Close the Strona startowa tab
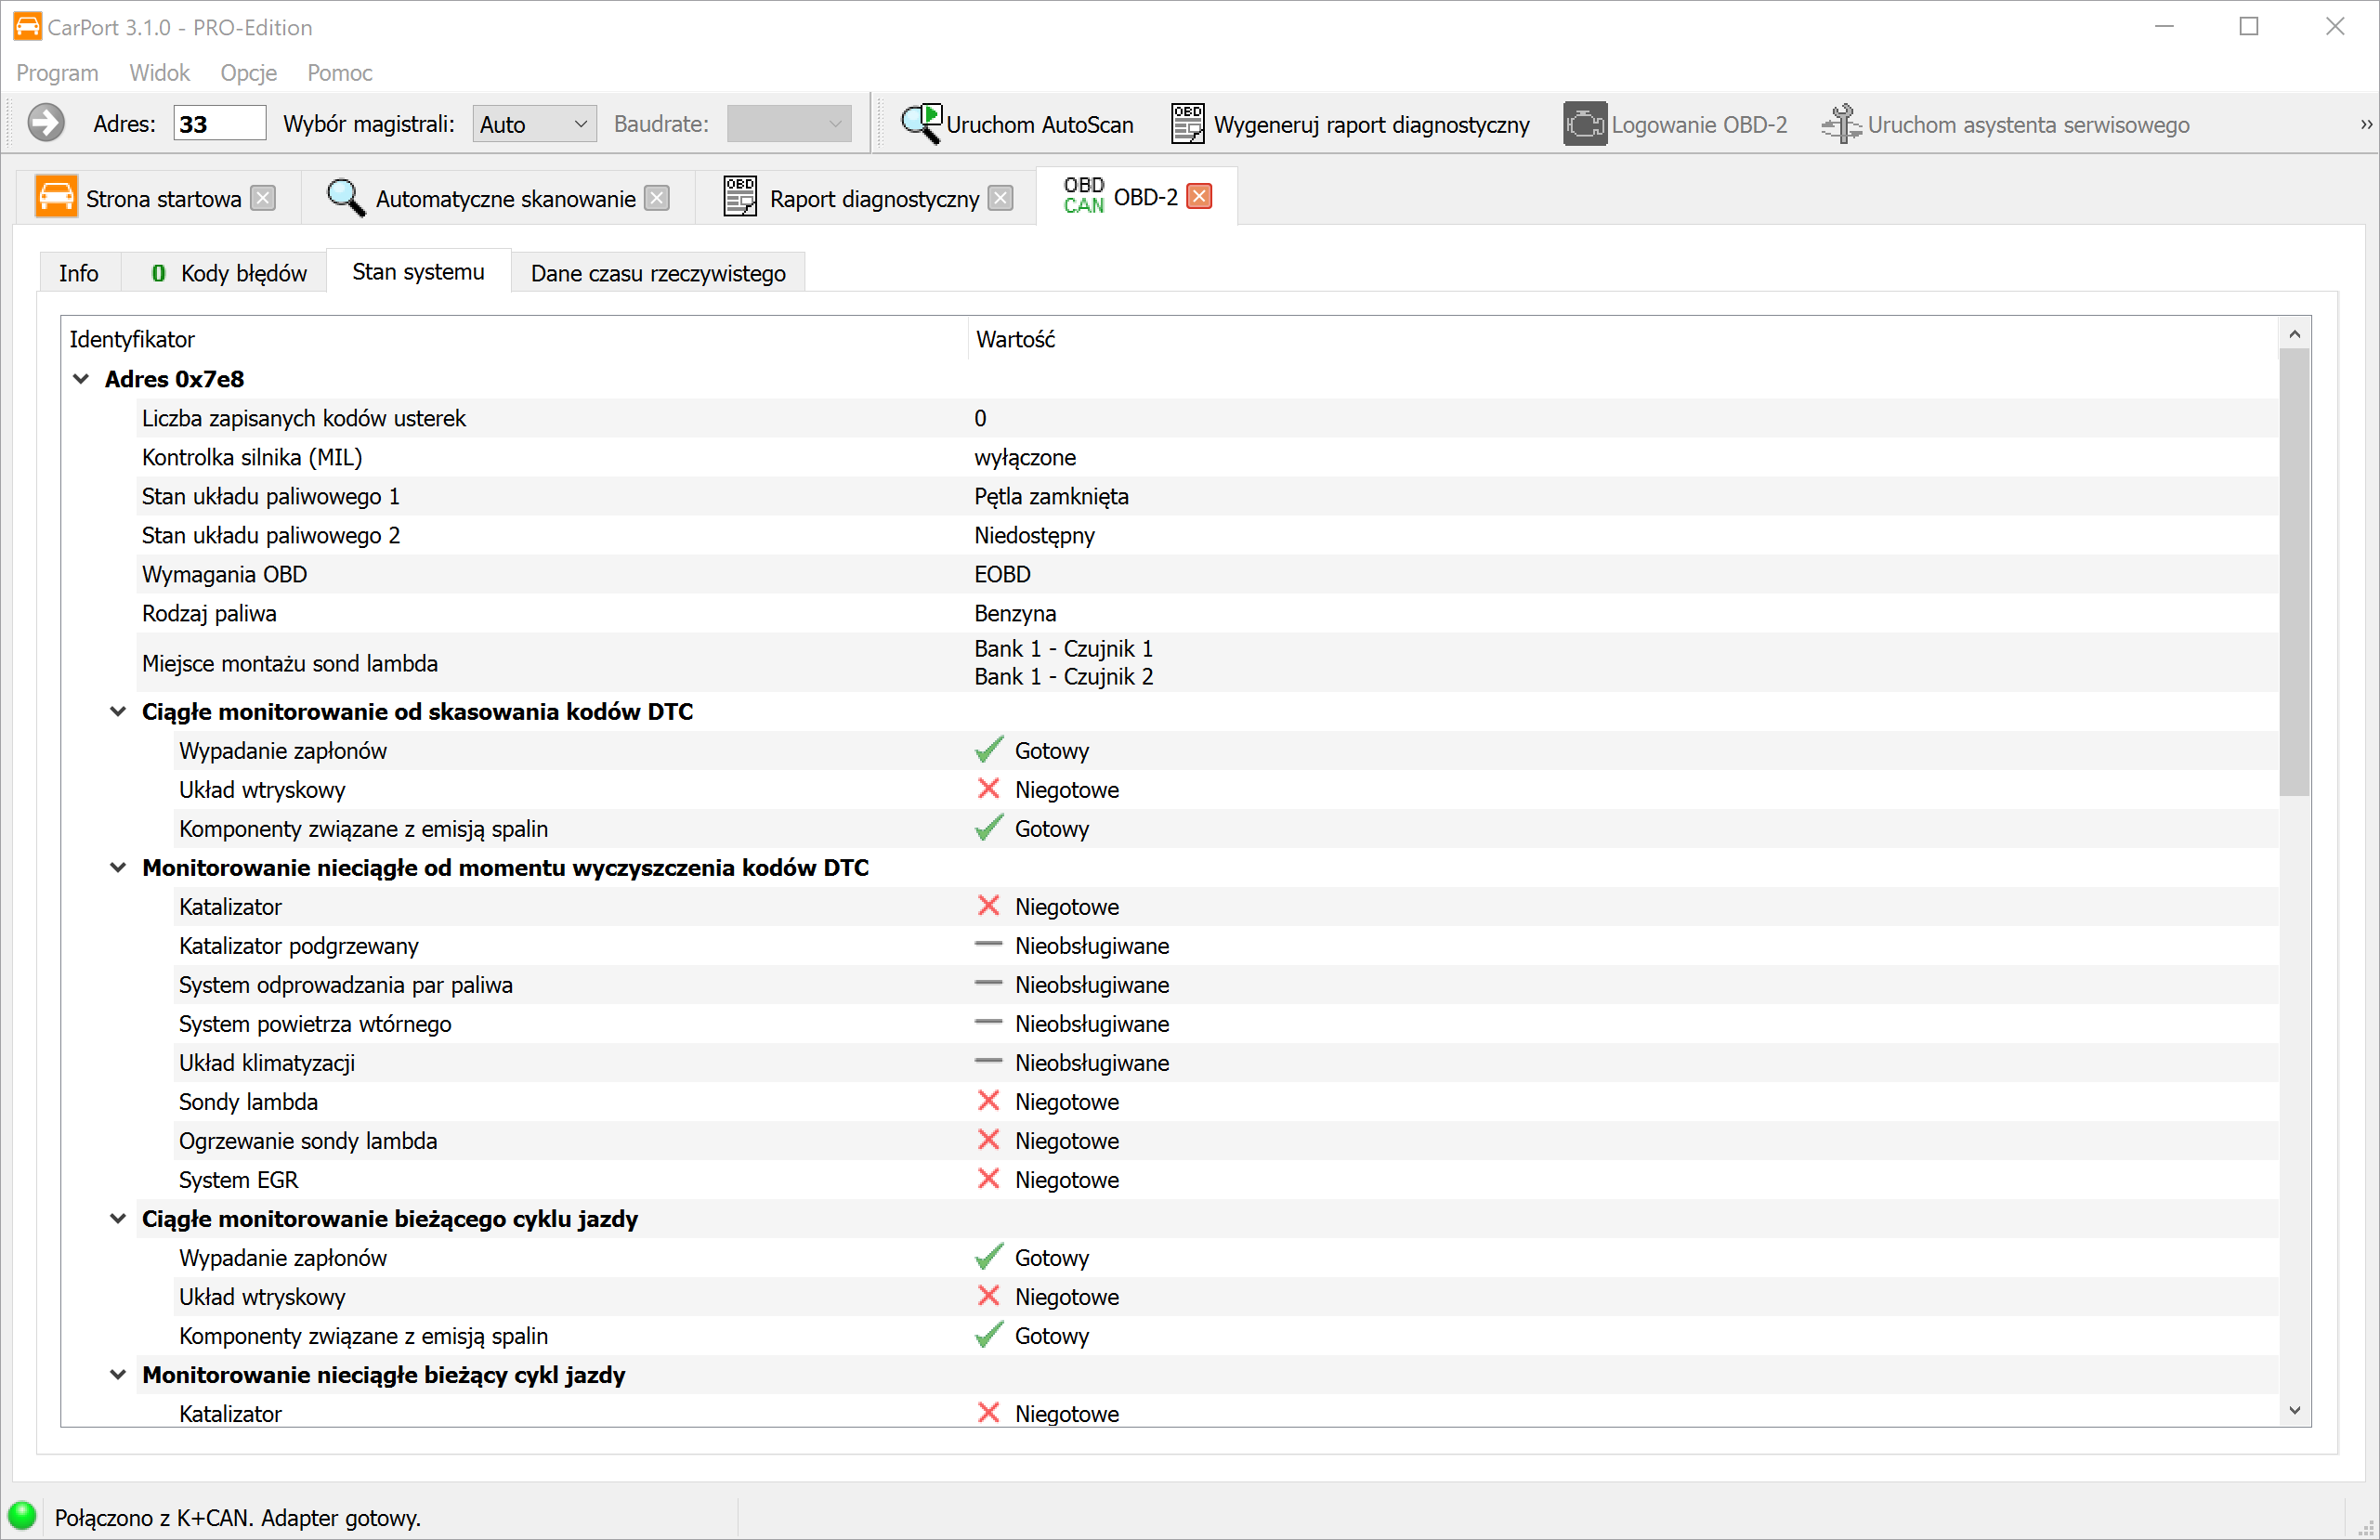This screenshot has width=2380, height=1540. 263,198
